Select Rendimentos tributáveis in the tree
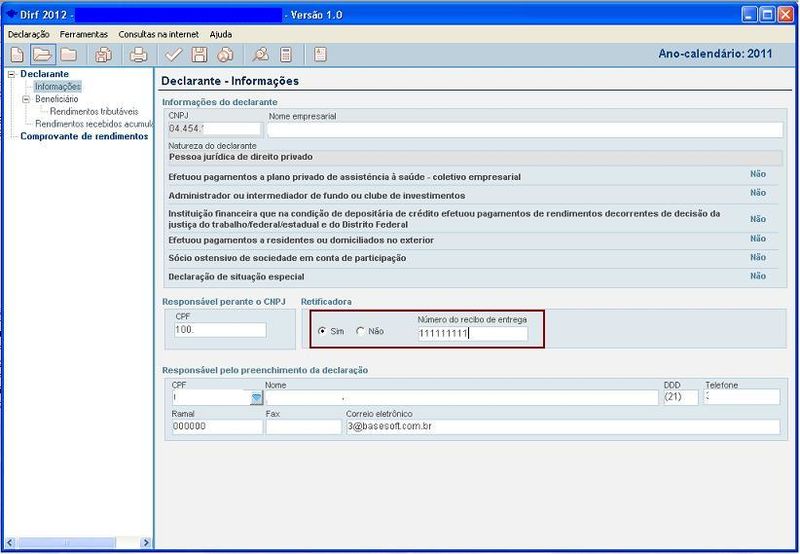 [x=94, y=111]
